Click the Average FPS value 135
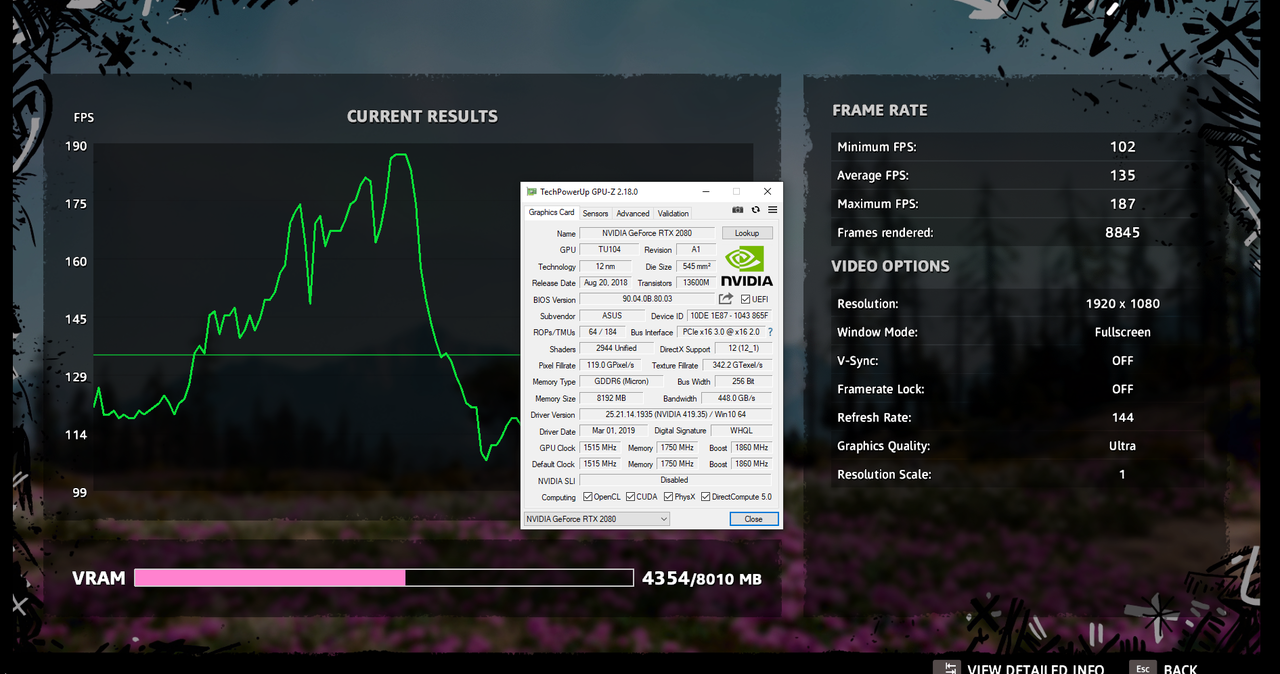The height and width of the screenshot is (674, 1280). 1122,175
